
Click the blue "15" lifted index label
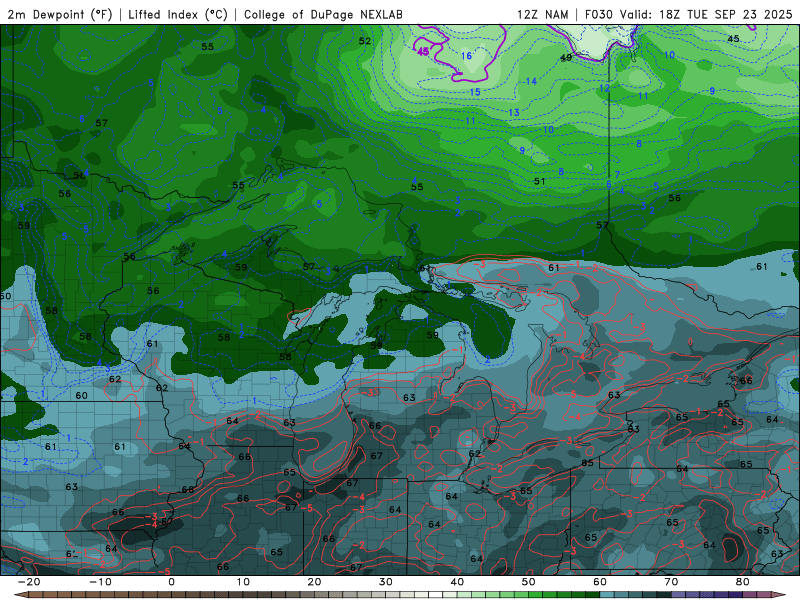[475, 92]
